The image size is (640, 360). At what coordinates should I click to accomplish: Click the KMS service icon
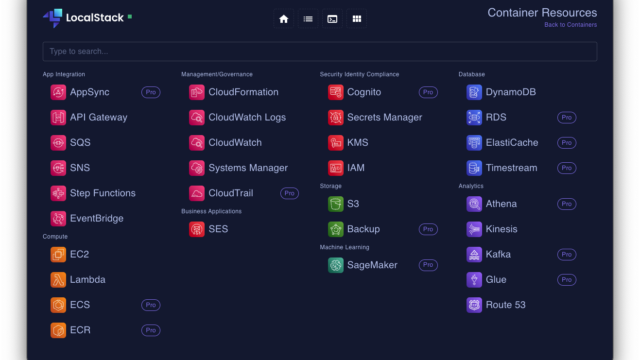click(x=336, y=143)
